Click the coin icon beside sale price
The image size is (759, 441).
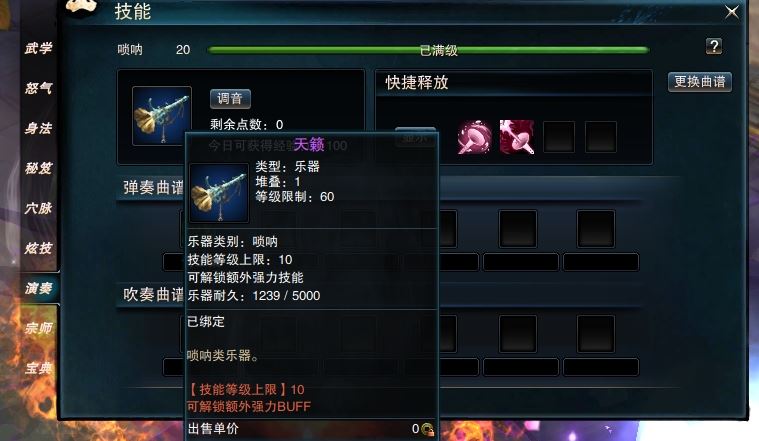427,429
